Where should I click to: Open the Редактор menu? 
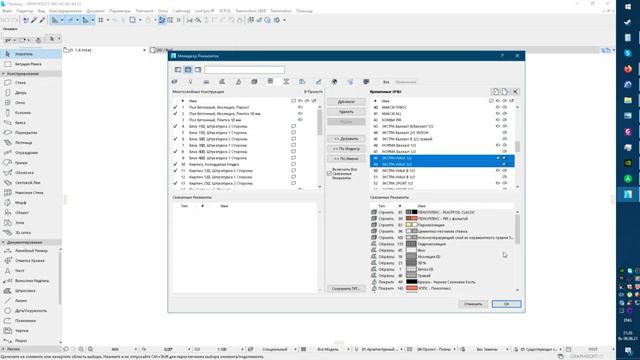[x=24, y=11]
